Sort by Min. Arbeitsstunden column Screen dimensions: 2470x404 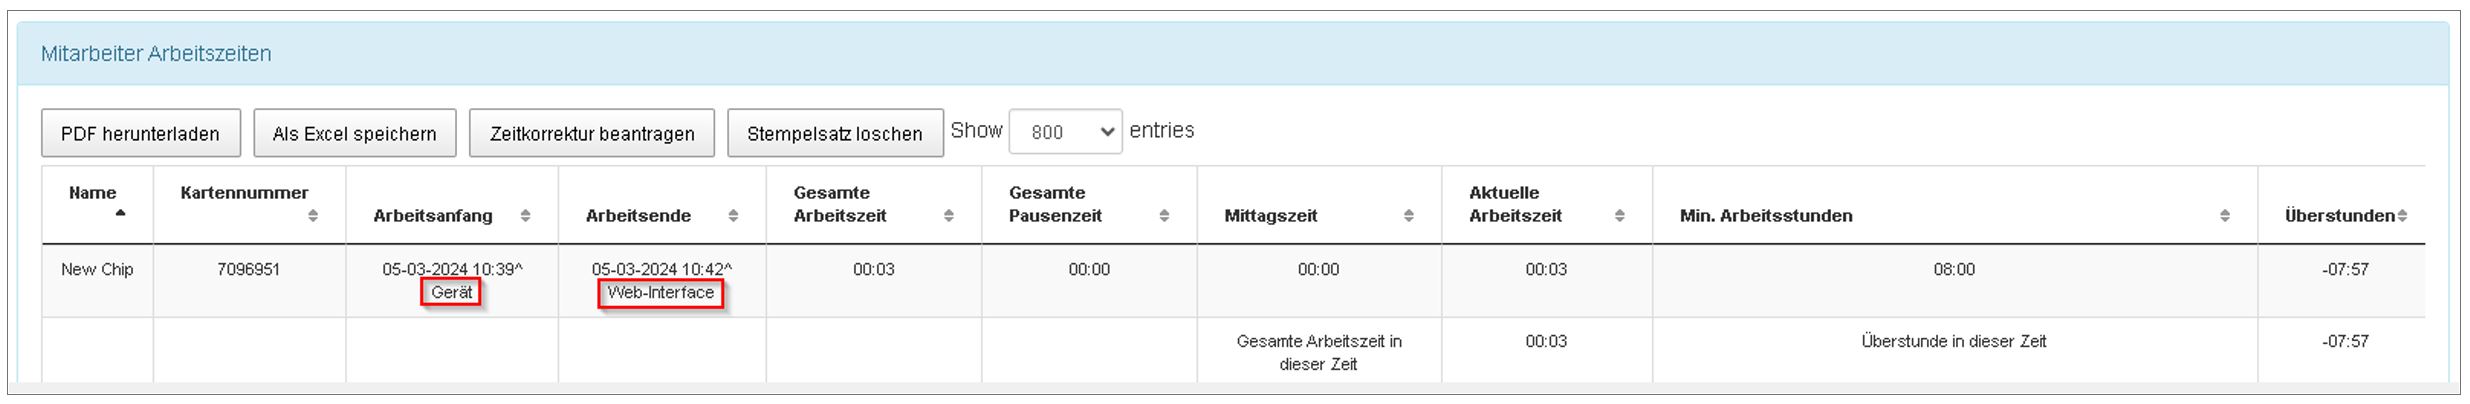[2224, 215]
